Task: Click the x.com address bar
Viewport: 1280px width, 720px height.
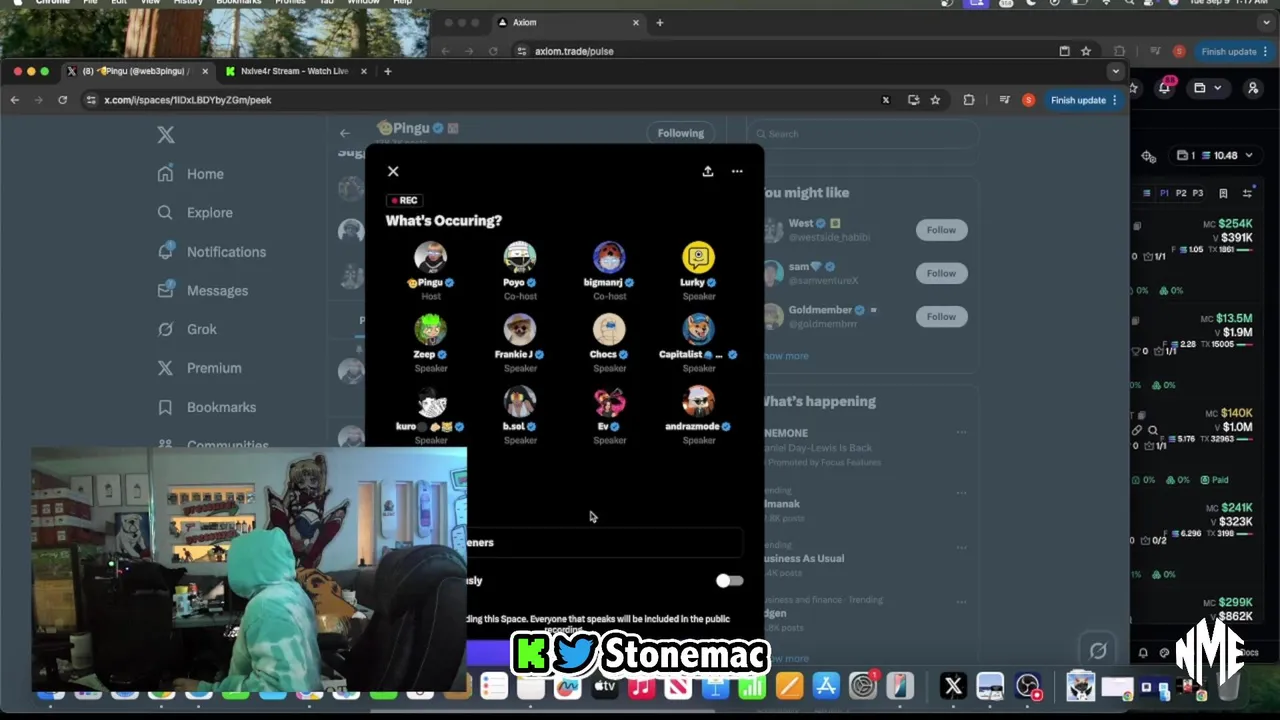Action: click(480, 100)
